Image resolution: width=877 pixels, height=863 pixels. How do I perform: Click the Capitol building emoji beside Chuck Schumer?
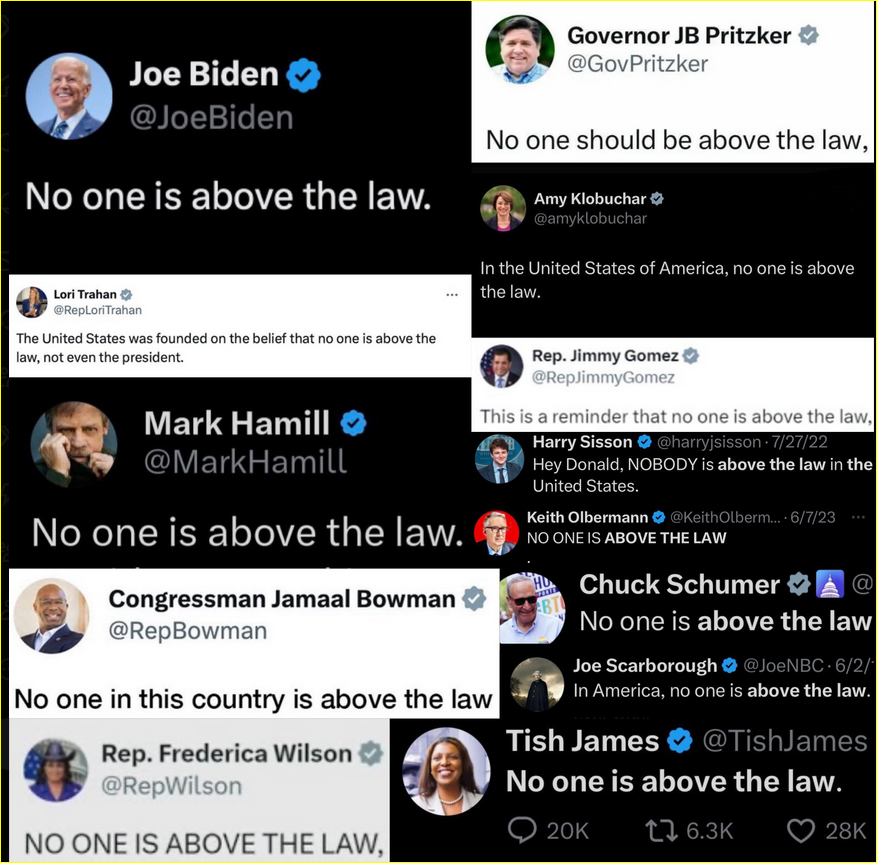831,584
